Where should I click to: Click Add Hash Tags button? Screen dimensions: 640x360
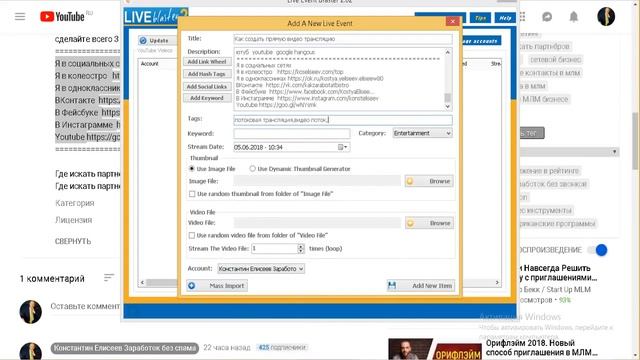tap(207, 74)
